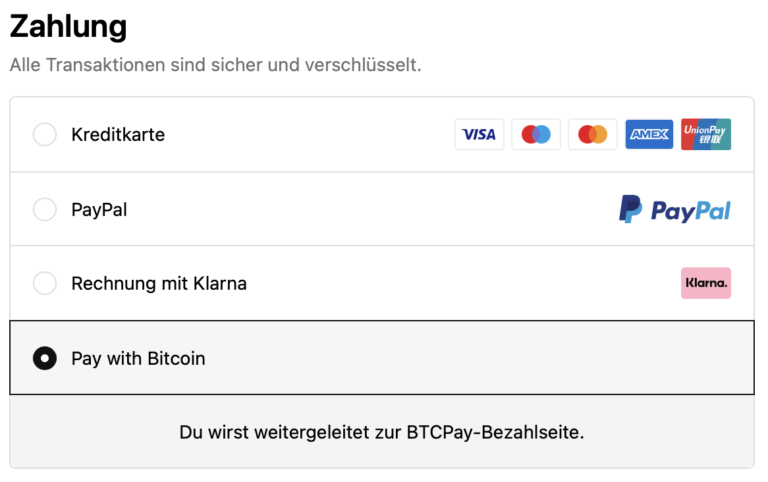Select the Kreditkarte radio button

click(x=45, y=134)
